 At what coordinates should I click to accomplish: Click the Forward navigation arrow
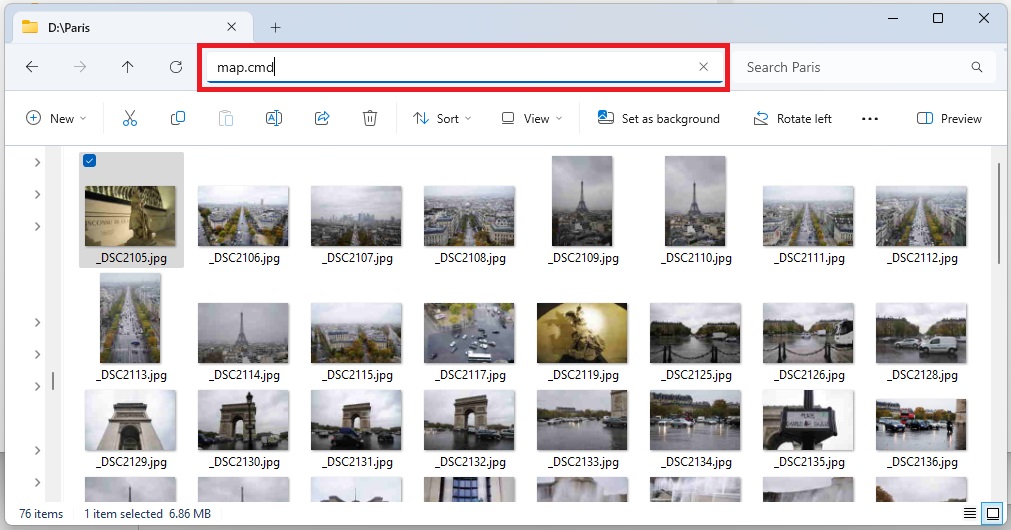point(80,67)
